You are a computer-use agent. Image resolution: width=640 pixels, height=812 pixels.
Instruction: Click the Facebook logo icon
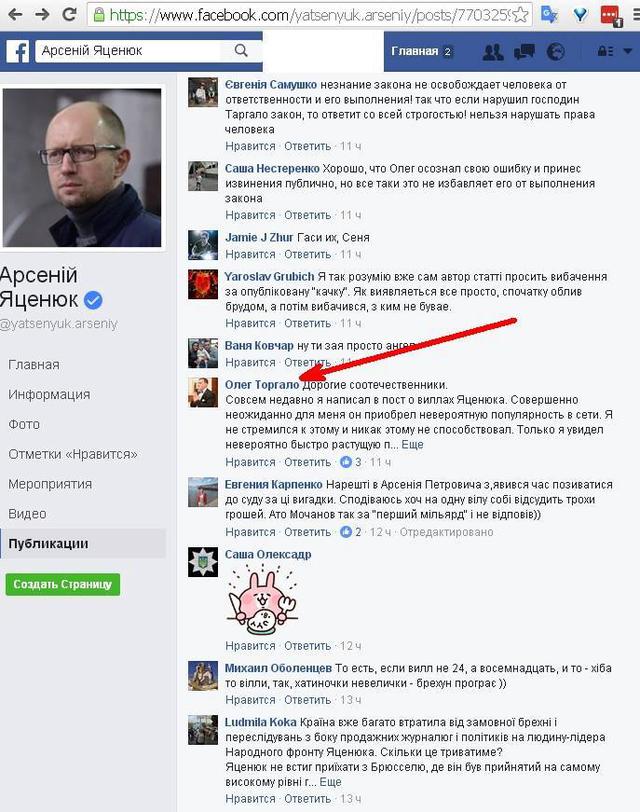pyautogui.click(x=18, y=51)
